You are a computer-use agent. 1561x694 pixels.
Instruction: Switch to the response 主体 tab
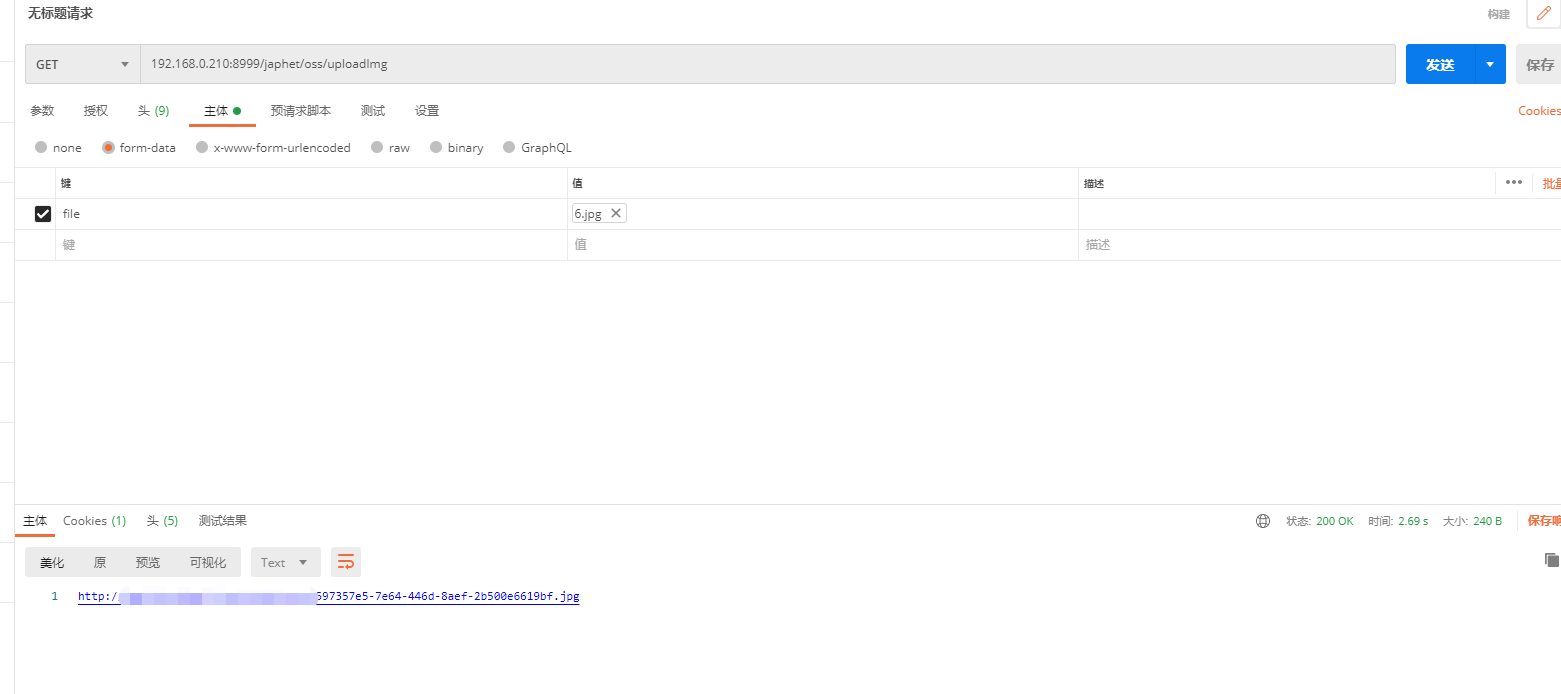click(x=35, y=521)
